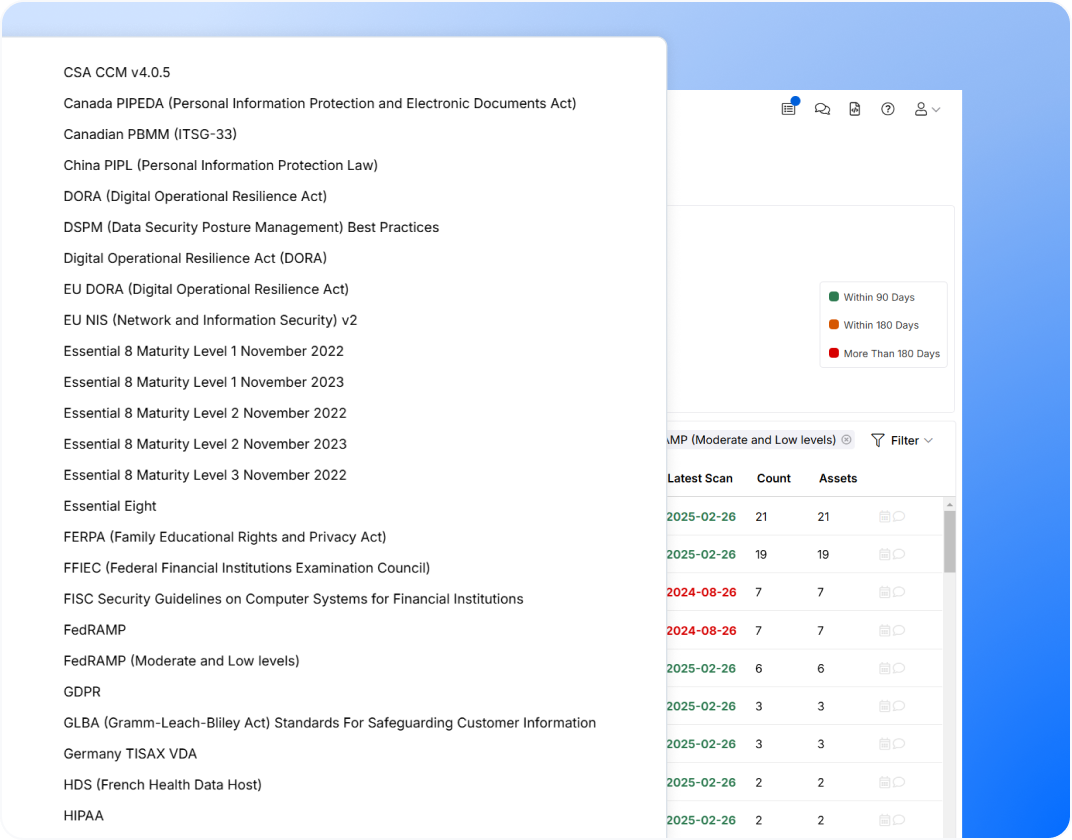Select Canada PIPEDA framework option
1072x840 pixels.
click(x=320, y=103)
